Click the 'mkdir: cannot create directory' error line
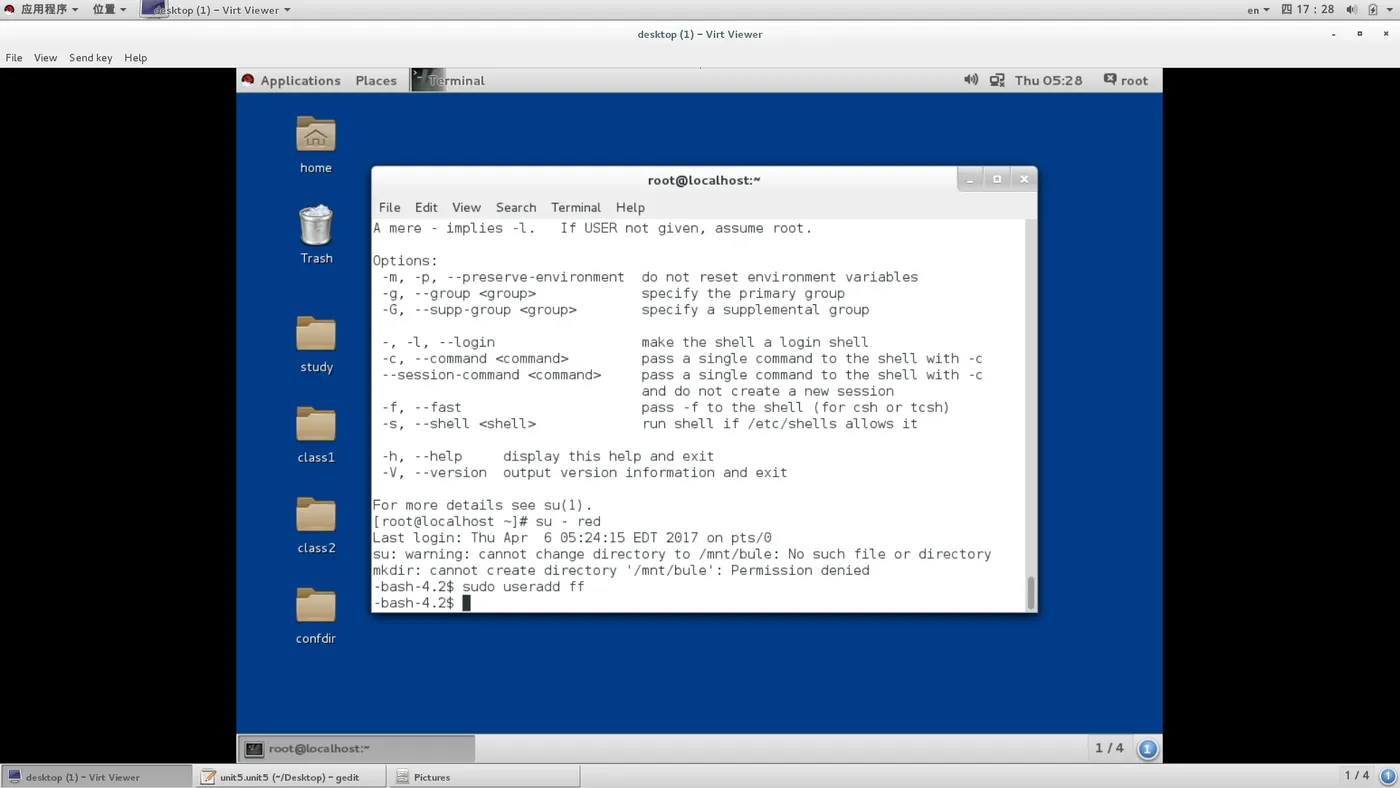Screen dimensions: 1400x788 tap(621, 570)
